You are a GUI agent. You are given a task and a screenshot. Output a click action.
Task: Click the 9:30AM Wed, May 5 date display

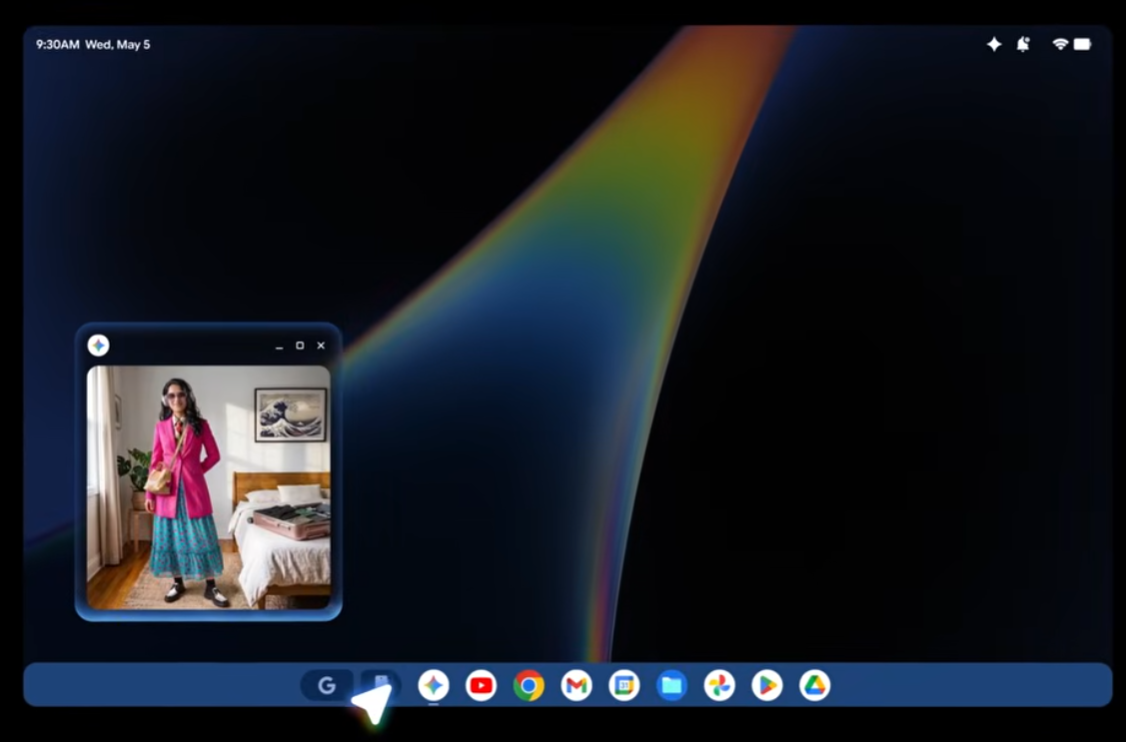click(93, 45)
